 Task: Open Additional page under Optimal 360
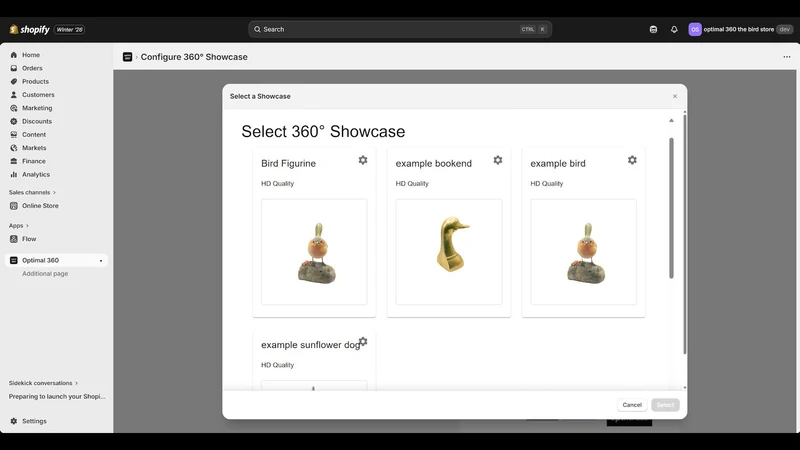point(45,273)
